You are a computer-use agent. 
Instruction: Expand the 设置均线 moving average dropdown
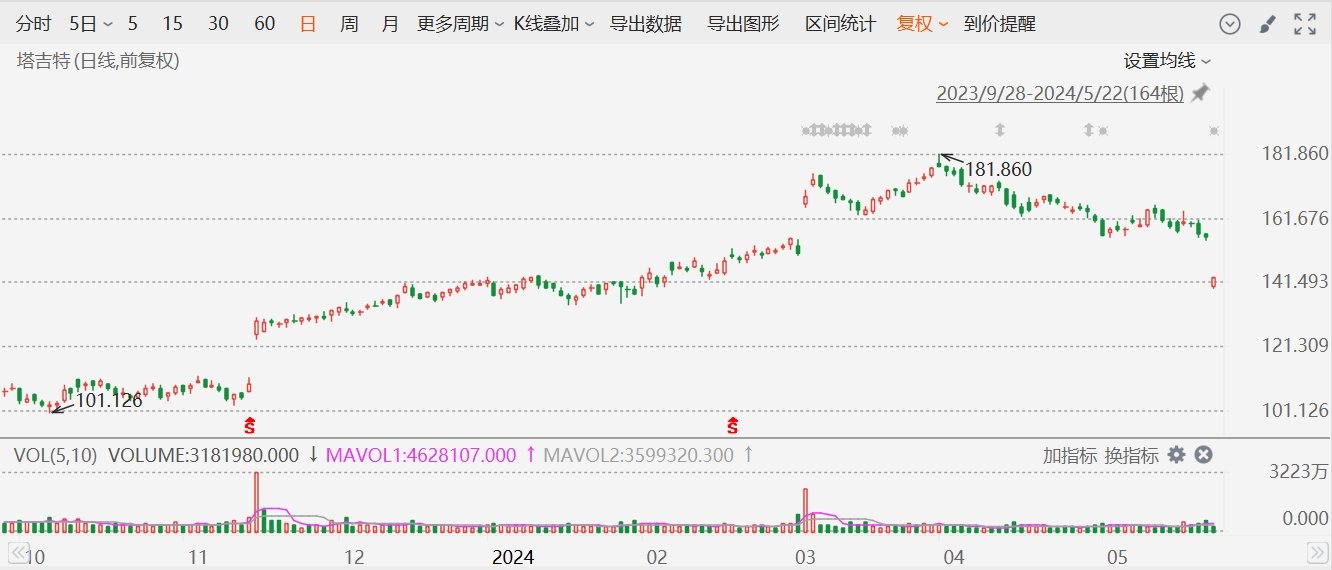pos(1167,61)
